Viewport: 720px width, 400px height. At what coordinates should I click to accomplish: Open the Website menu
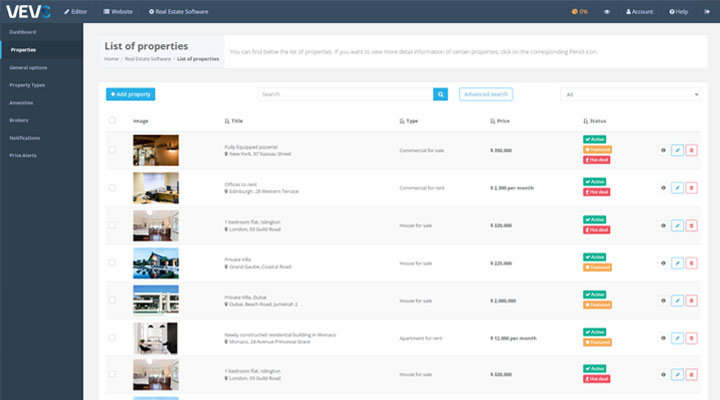(118, 11)
